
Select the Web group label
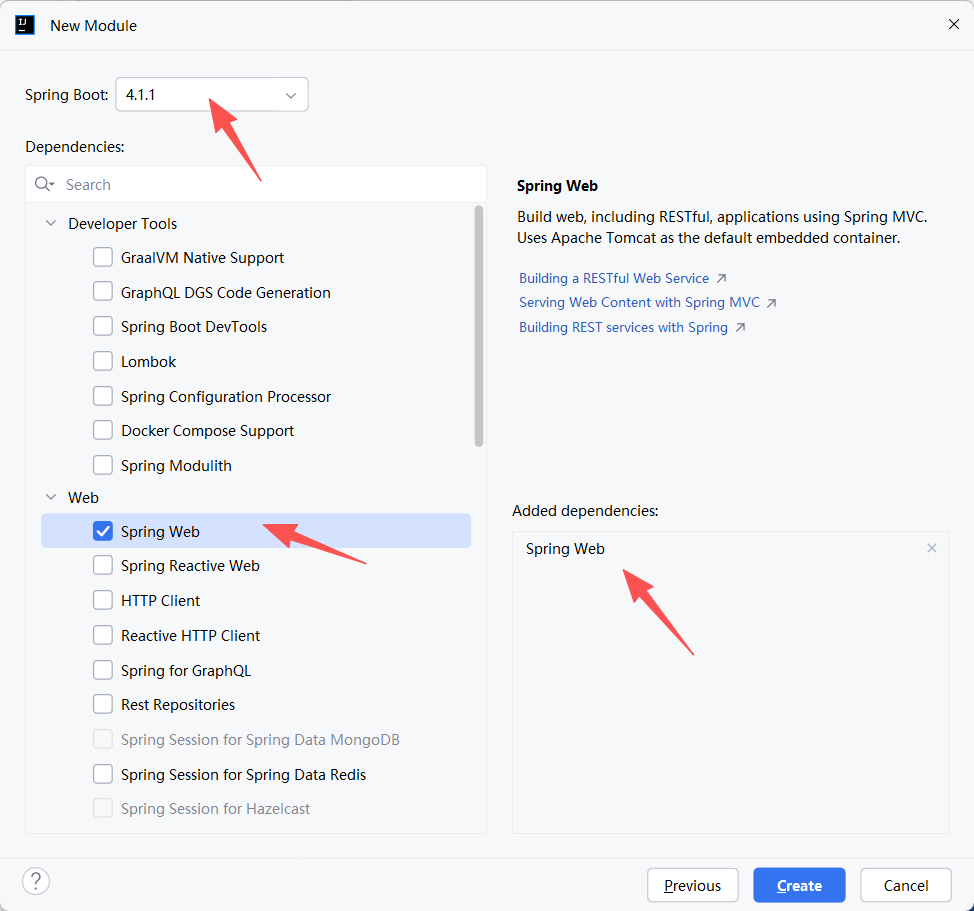coord(83,497)
